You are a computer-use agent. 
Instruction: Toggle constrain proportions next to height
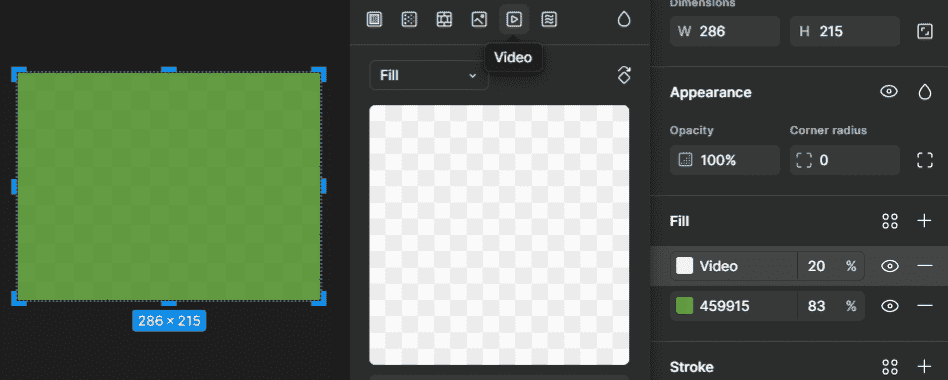924,31
